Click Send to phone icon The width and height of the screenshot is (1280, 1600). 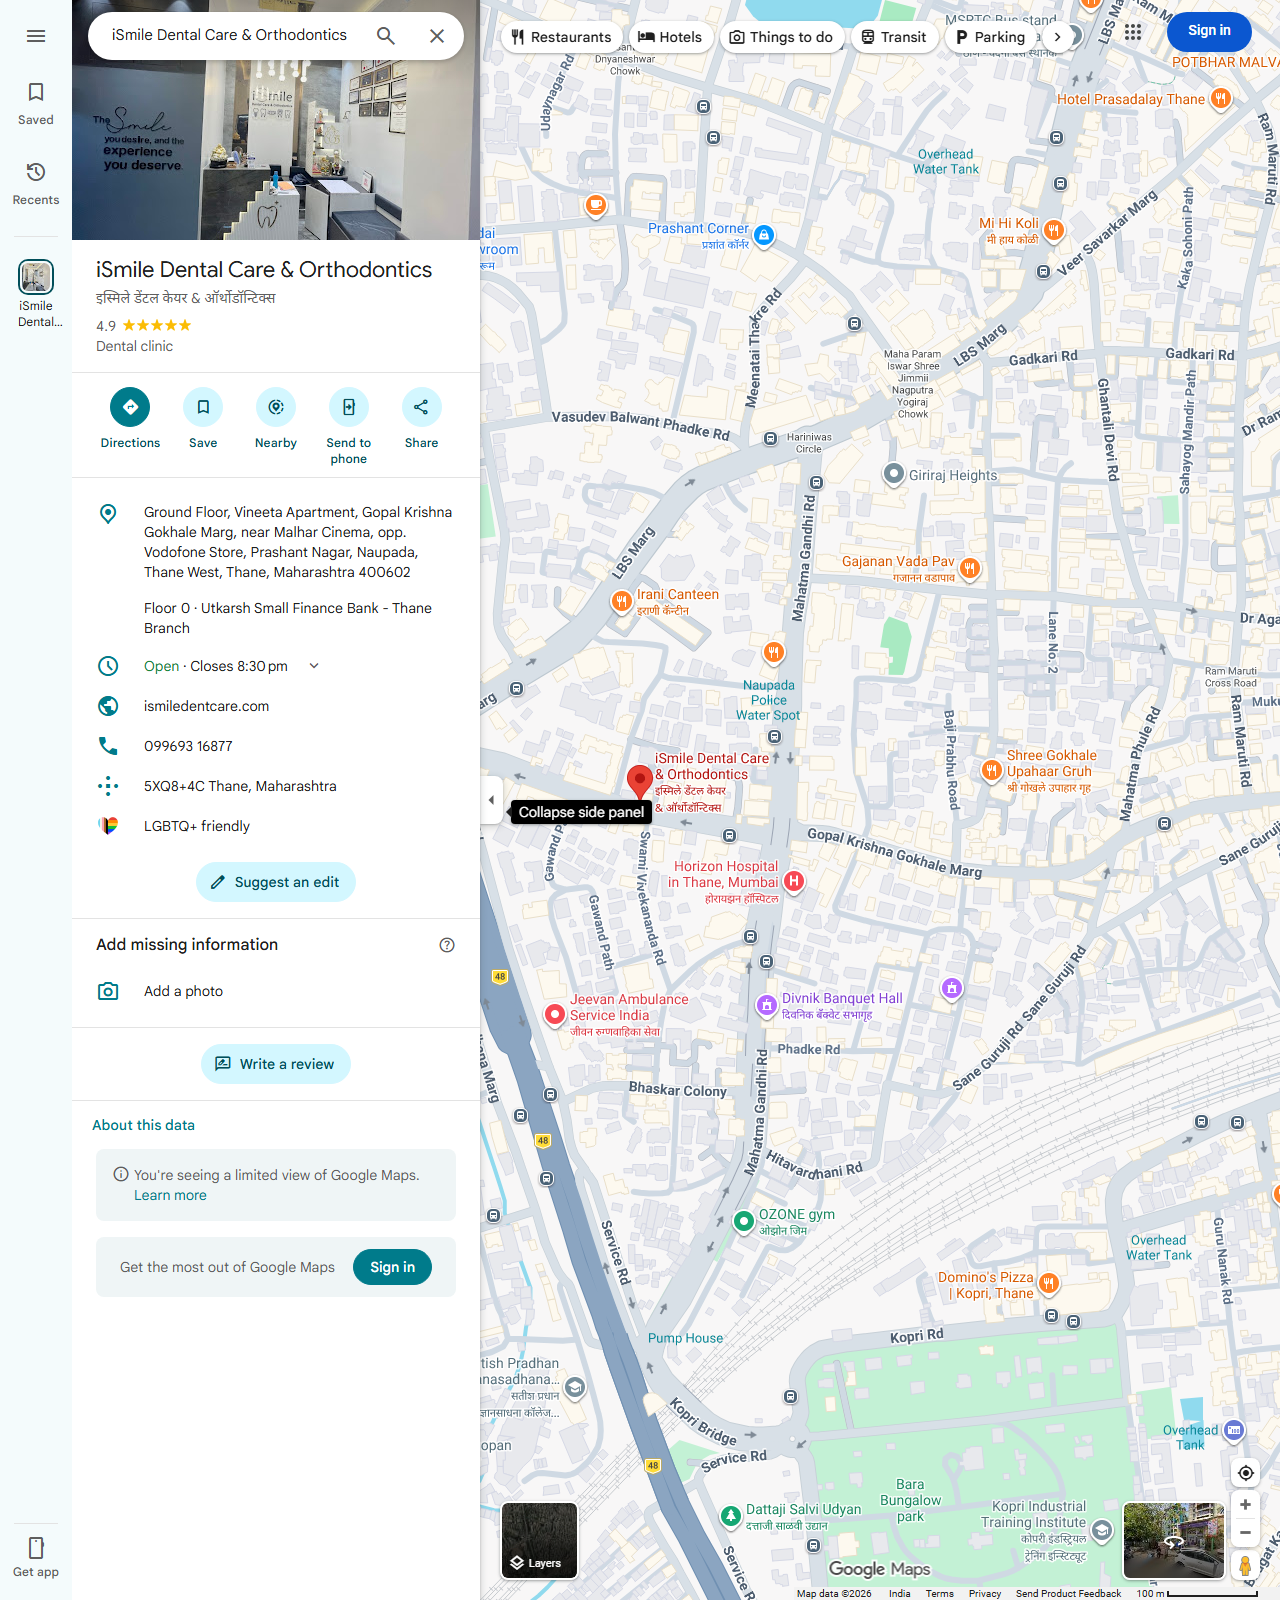click(x=349, y=407)
